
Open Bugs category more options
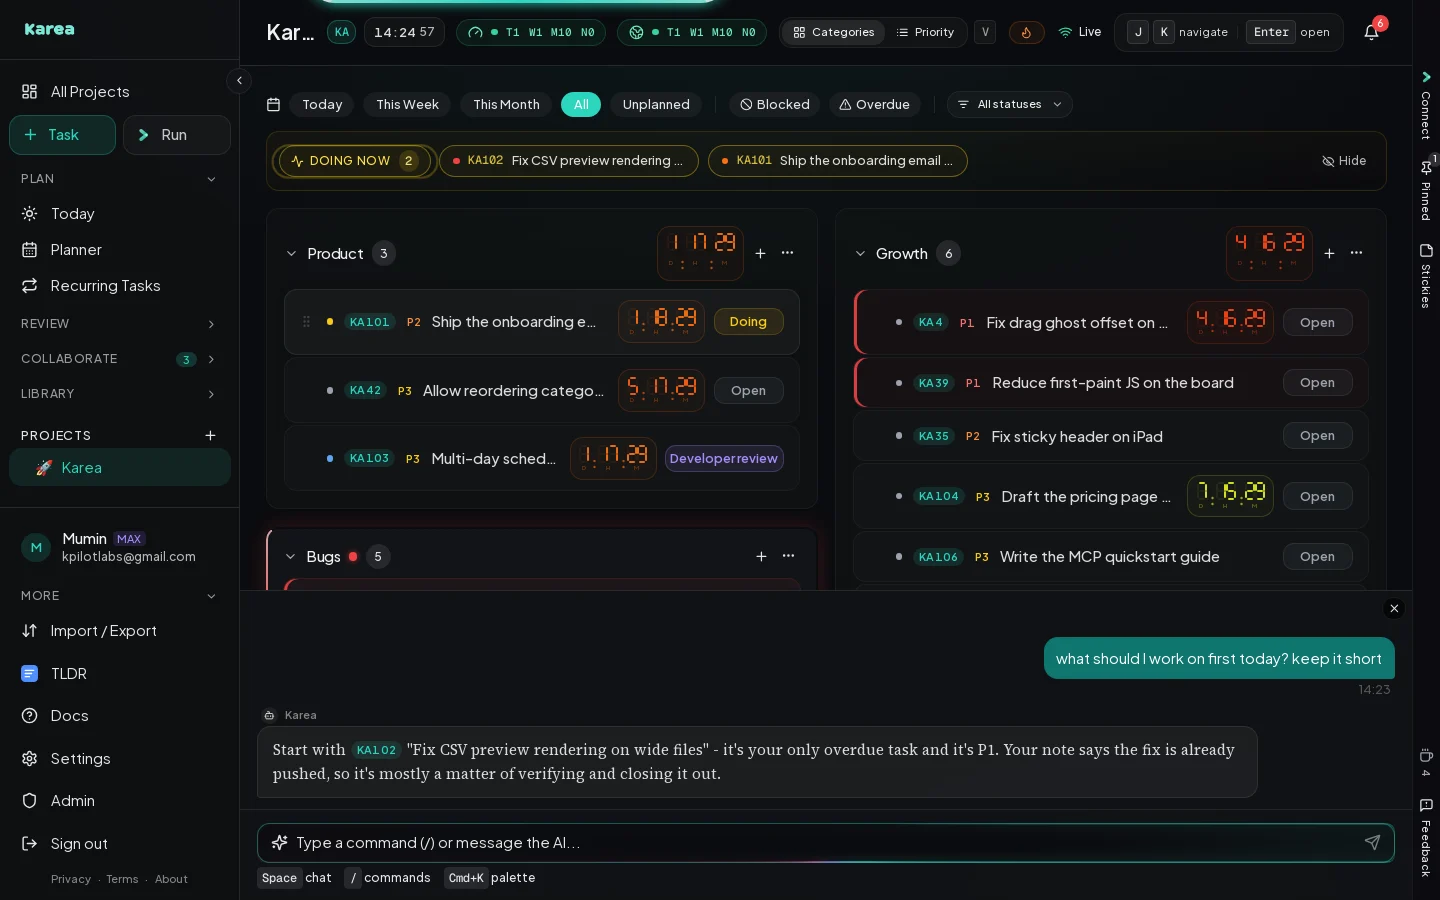click(x=789, y=556)
